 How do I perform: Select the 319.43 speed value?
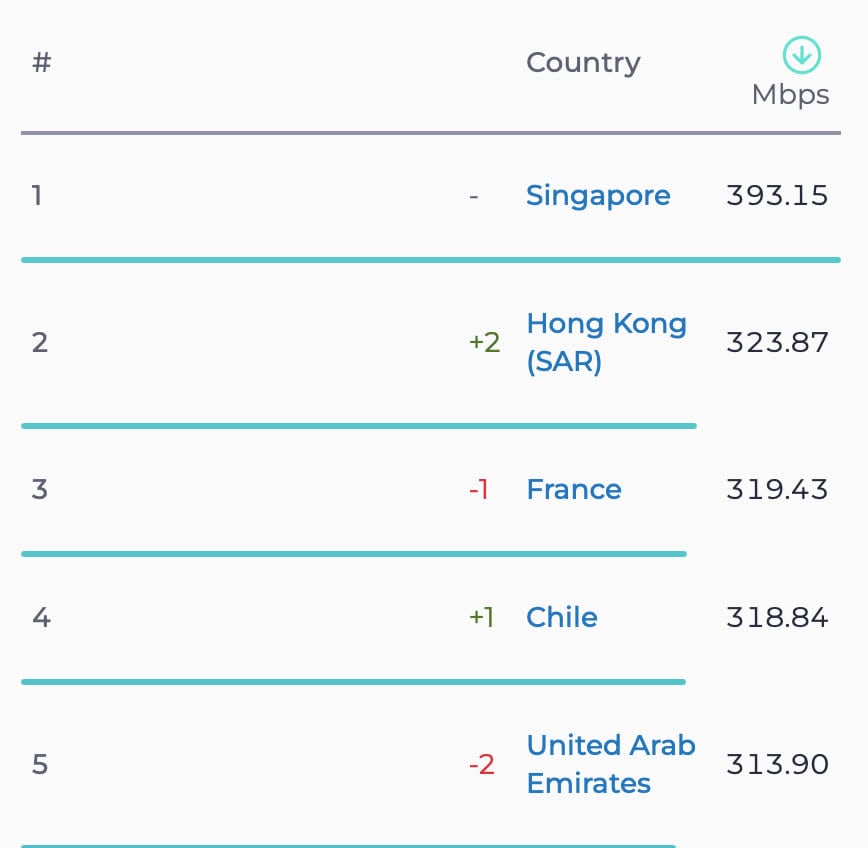[777, 489]
